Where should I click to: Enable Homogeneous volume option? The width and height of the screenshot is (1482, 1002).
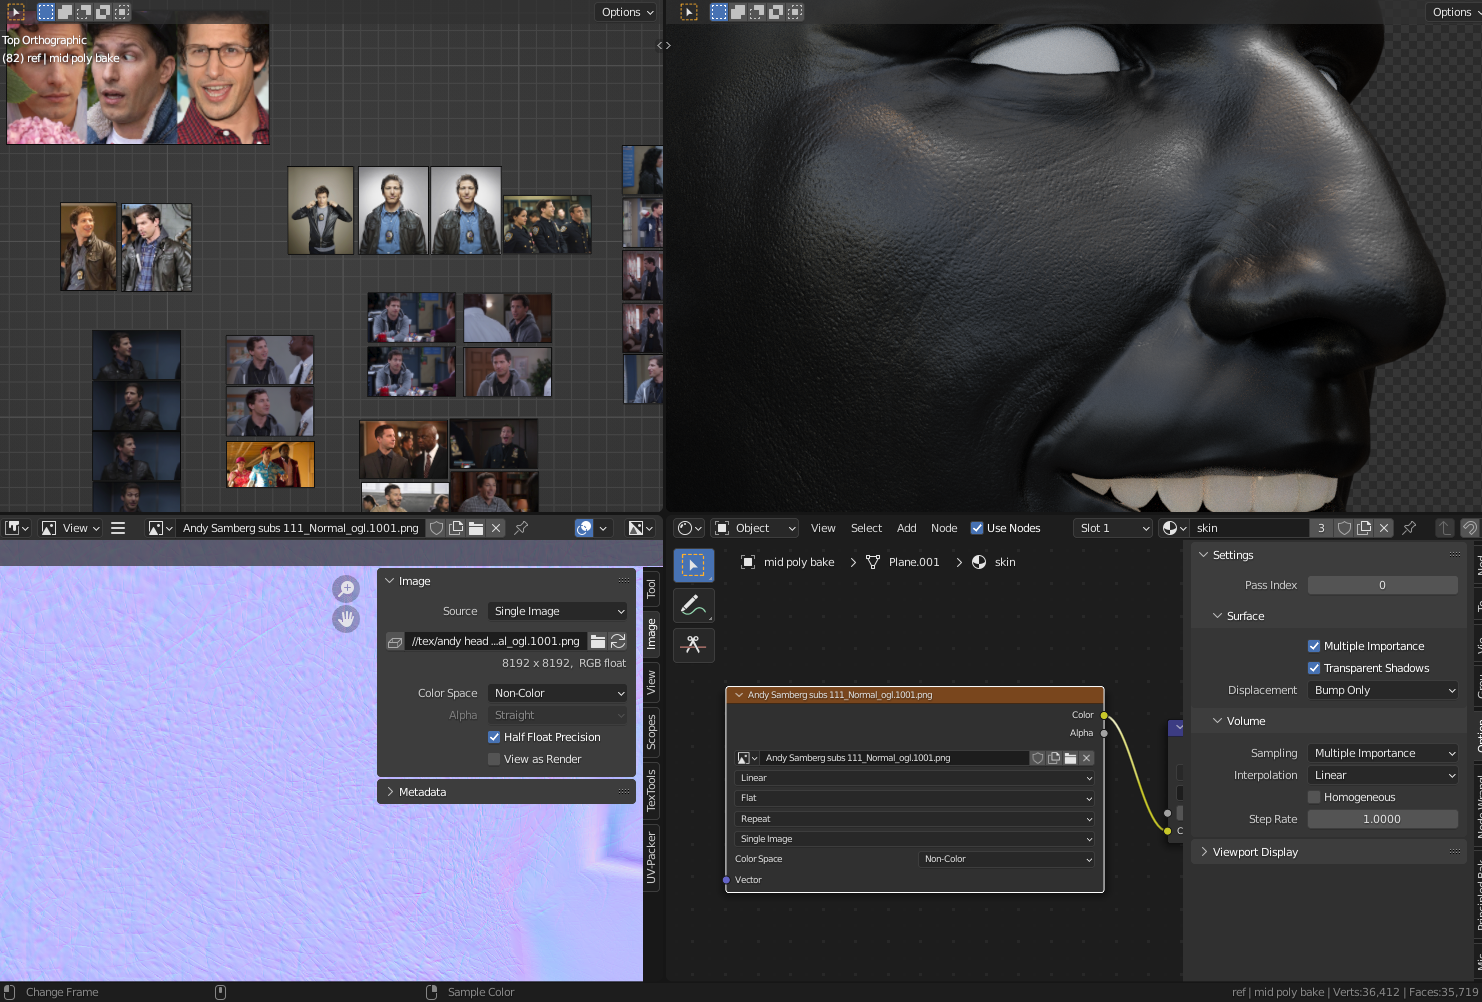[1314, 797]
